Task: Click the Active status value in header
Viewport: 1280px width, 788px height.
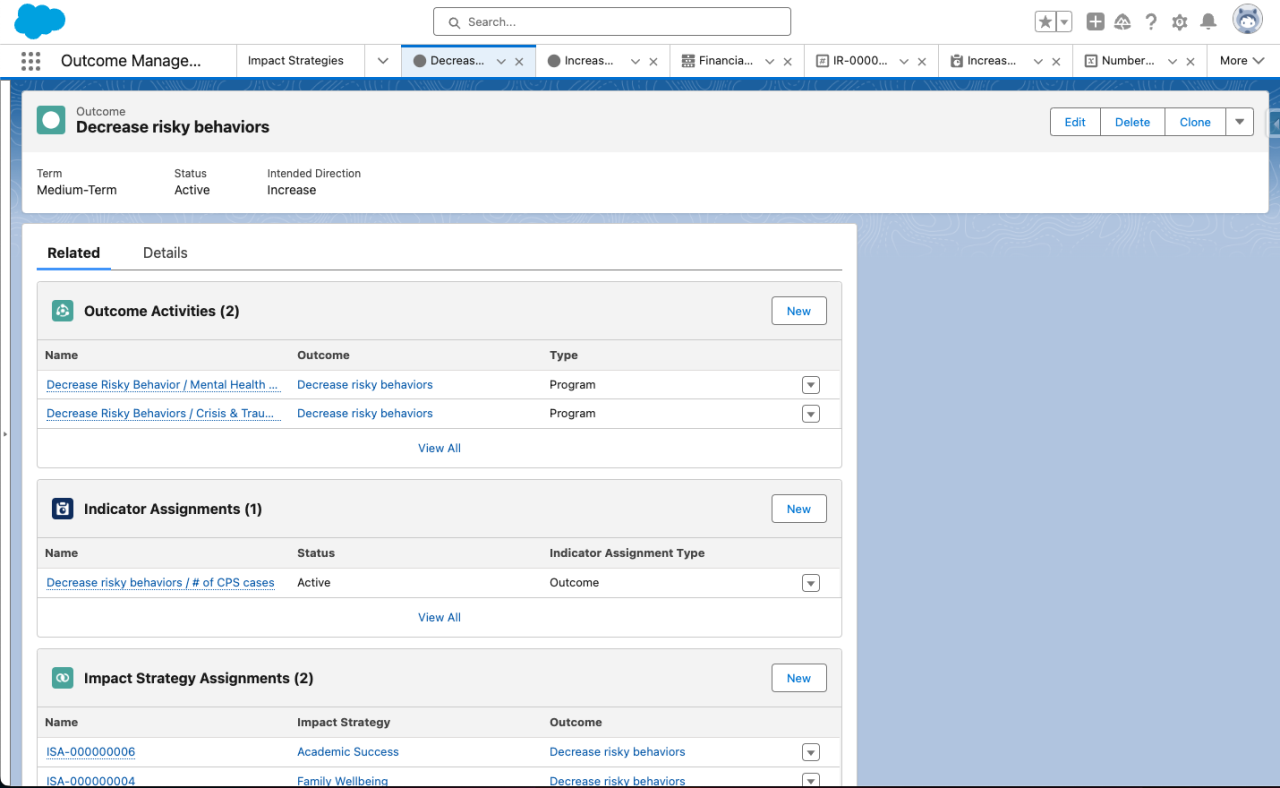Action: (x=192, y=190)
